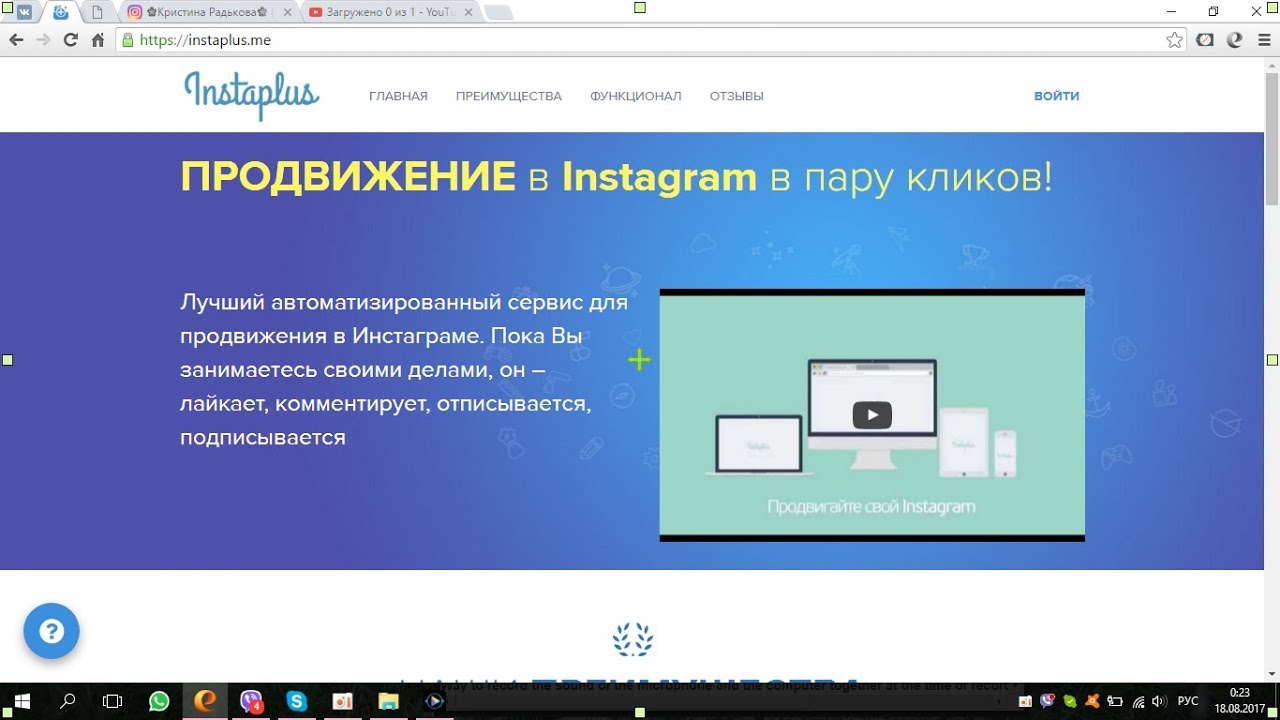This screenshot has width=1280, height=720.
Task: Open Skype from the taskbar
Action: [296, 701]
